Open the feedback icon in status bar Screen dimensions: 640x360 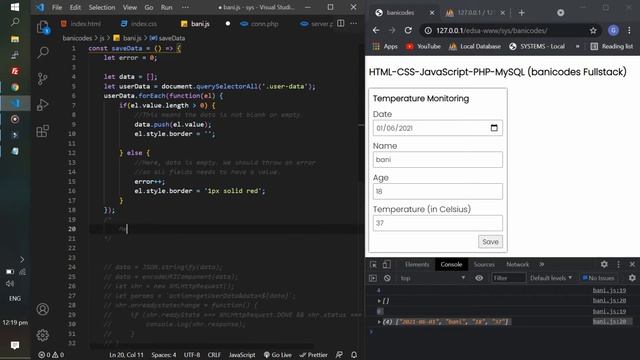pos(339,355)
